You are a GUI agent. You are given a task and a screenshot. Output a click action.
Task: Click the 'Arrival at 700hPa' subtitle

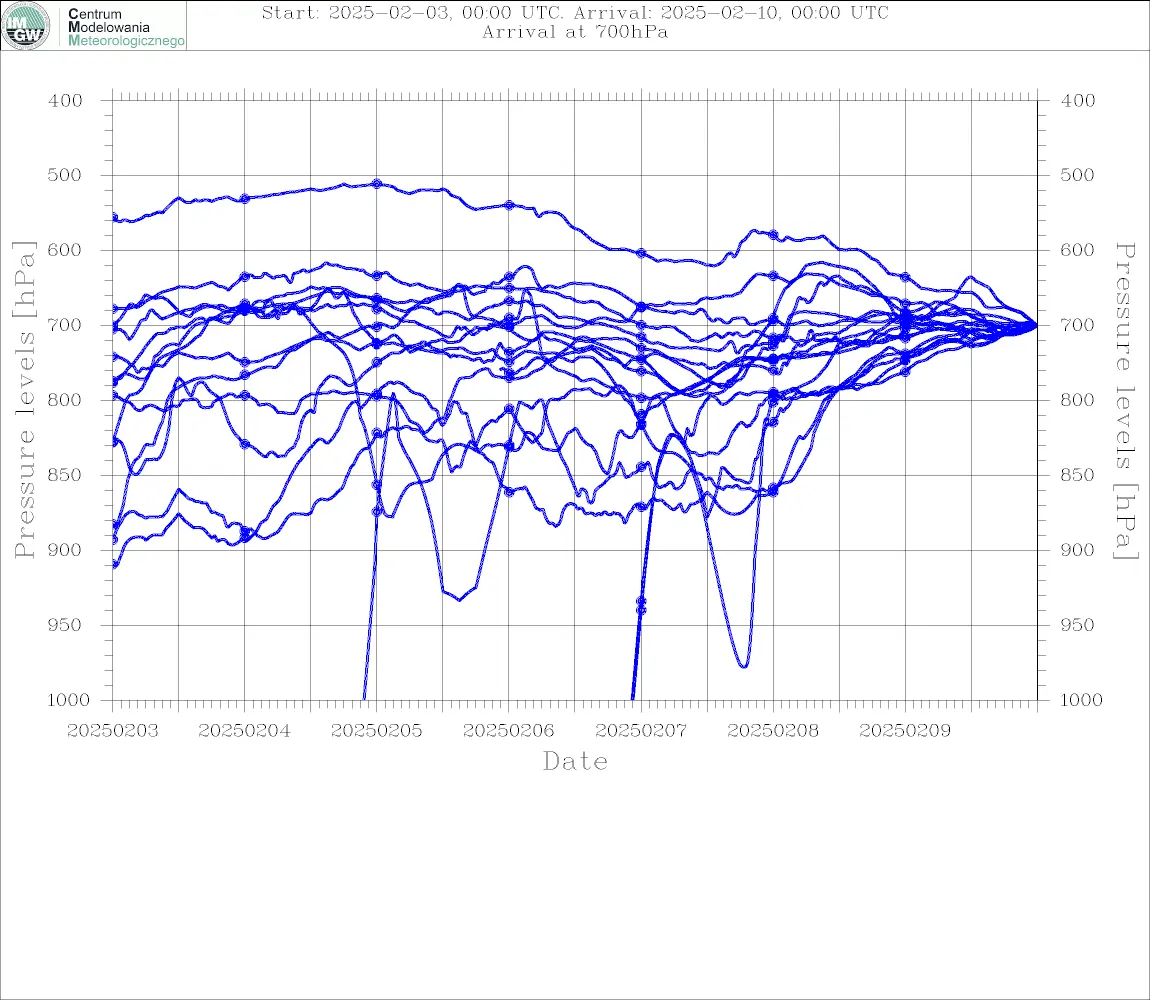pos(575,32)
